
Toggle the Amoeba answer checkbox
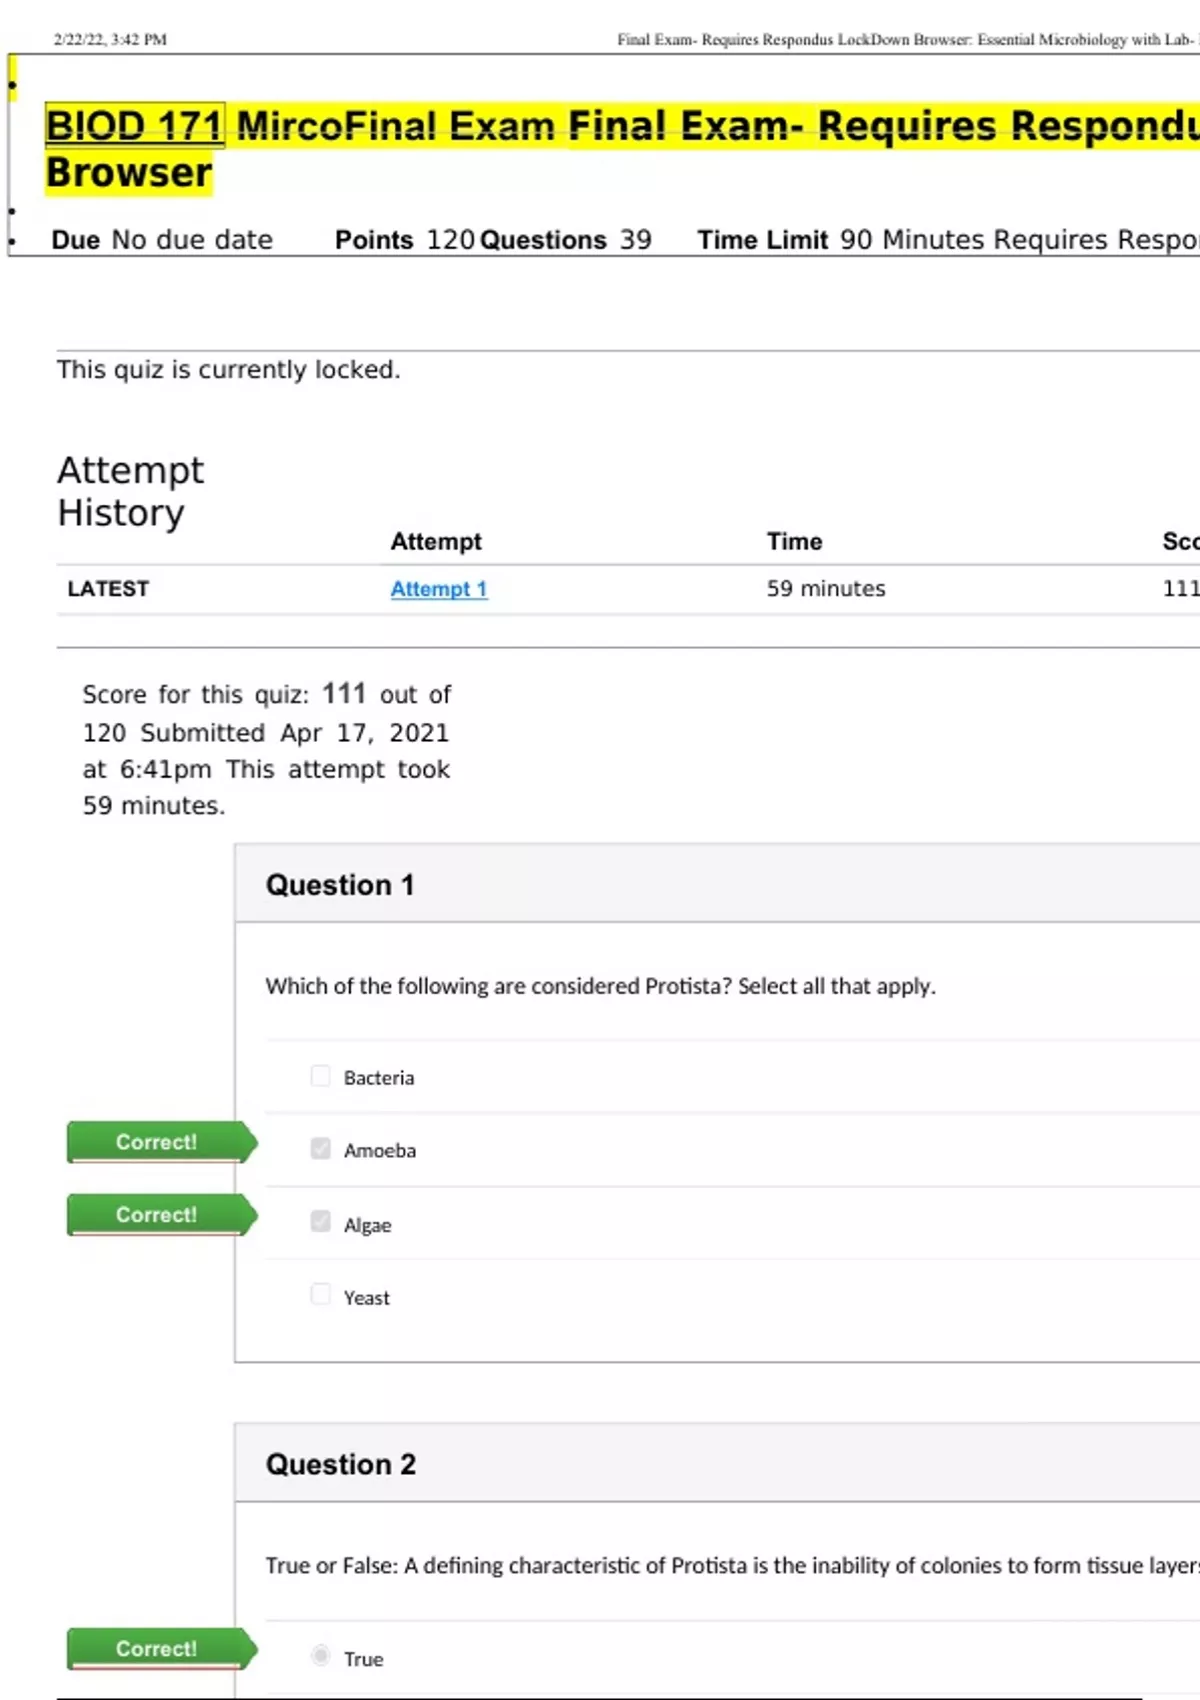coord(320,1149)
